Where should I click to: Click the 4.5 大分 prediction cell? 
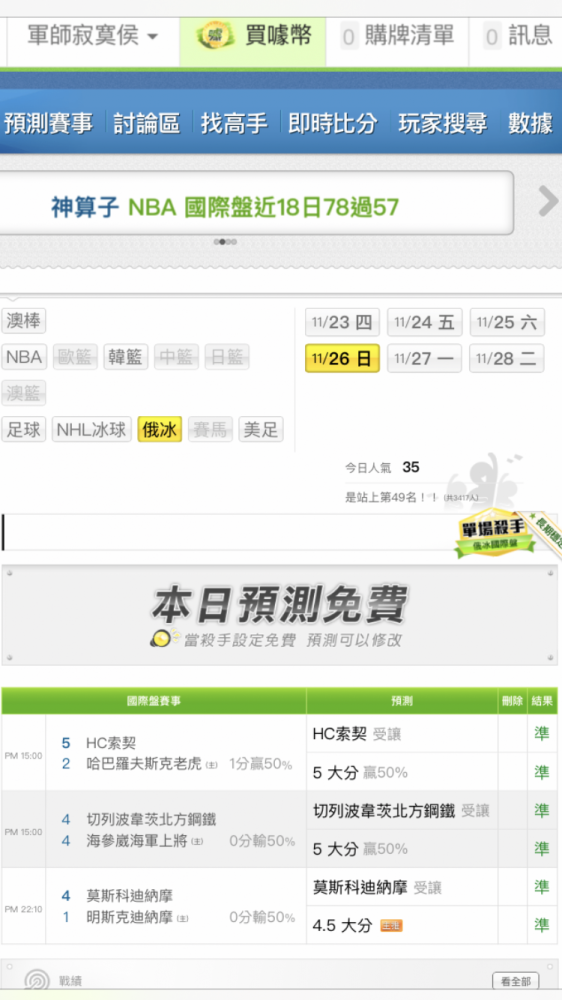[402, 925]
